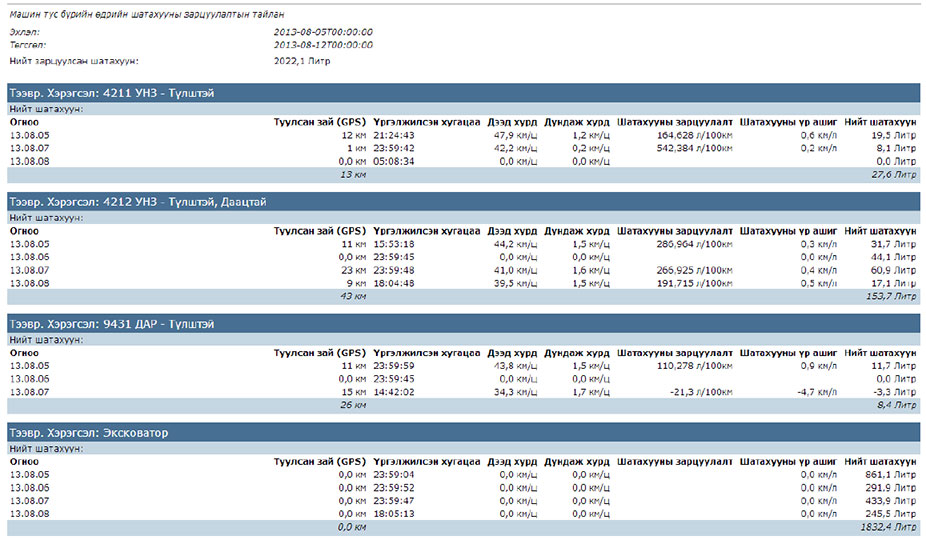Click Огноо column header in 4211 УНЗ section

(24, 120)
